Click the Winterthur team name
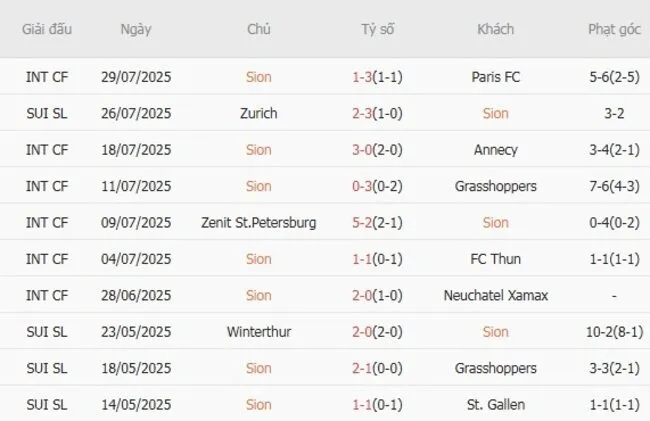The width and height of the screenshot is (650, 421). [x=258, y=332]
